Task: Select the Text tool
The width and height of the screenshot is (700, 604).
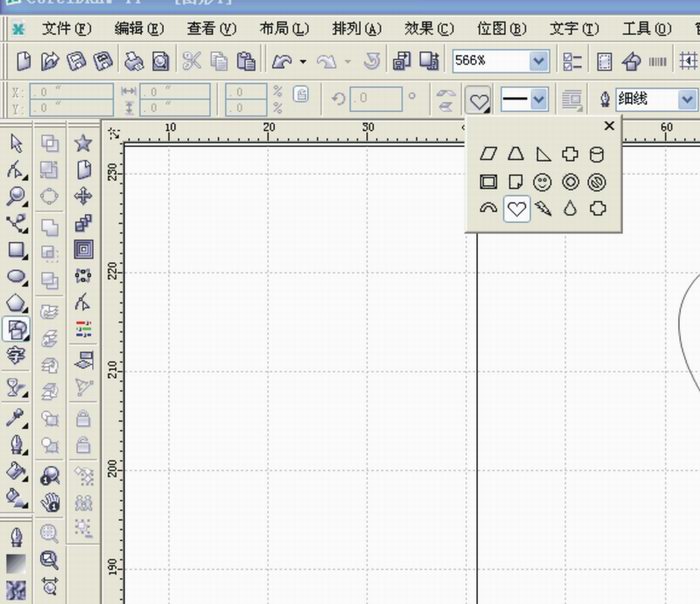Action: (x=16, y=356)
